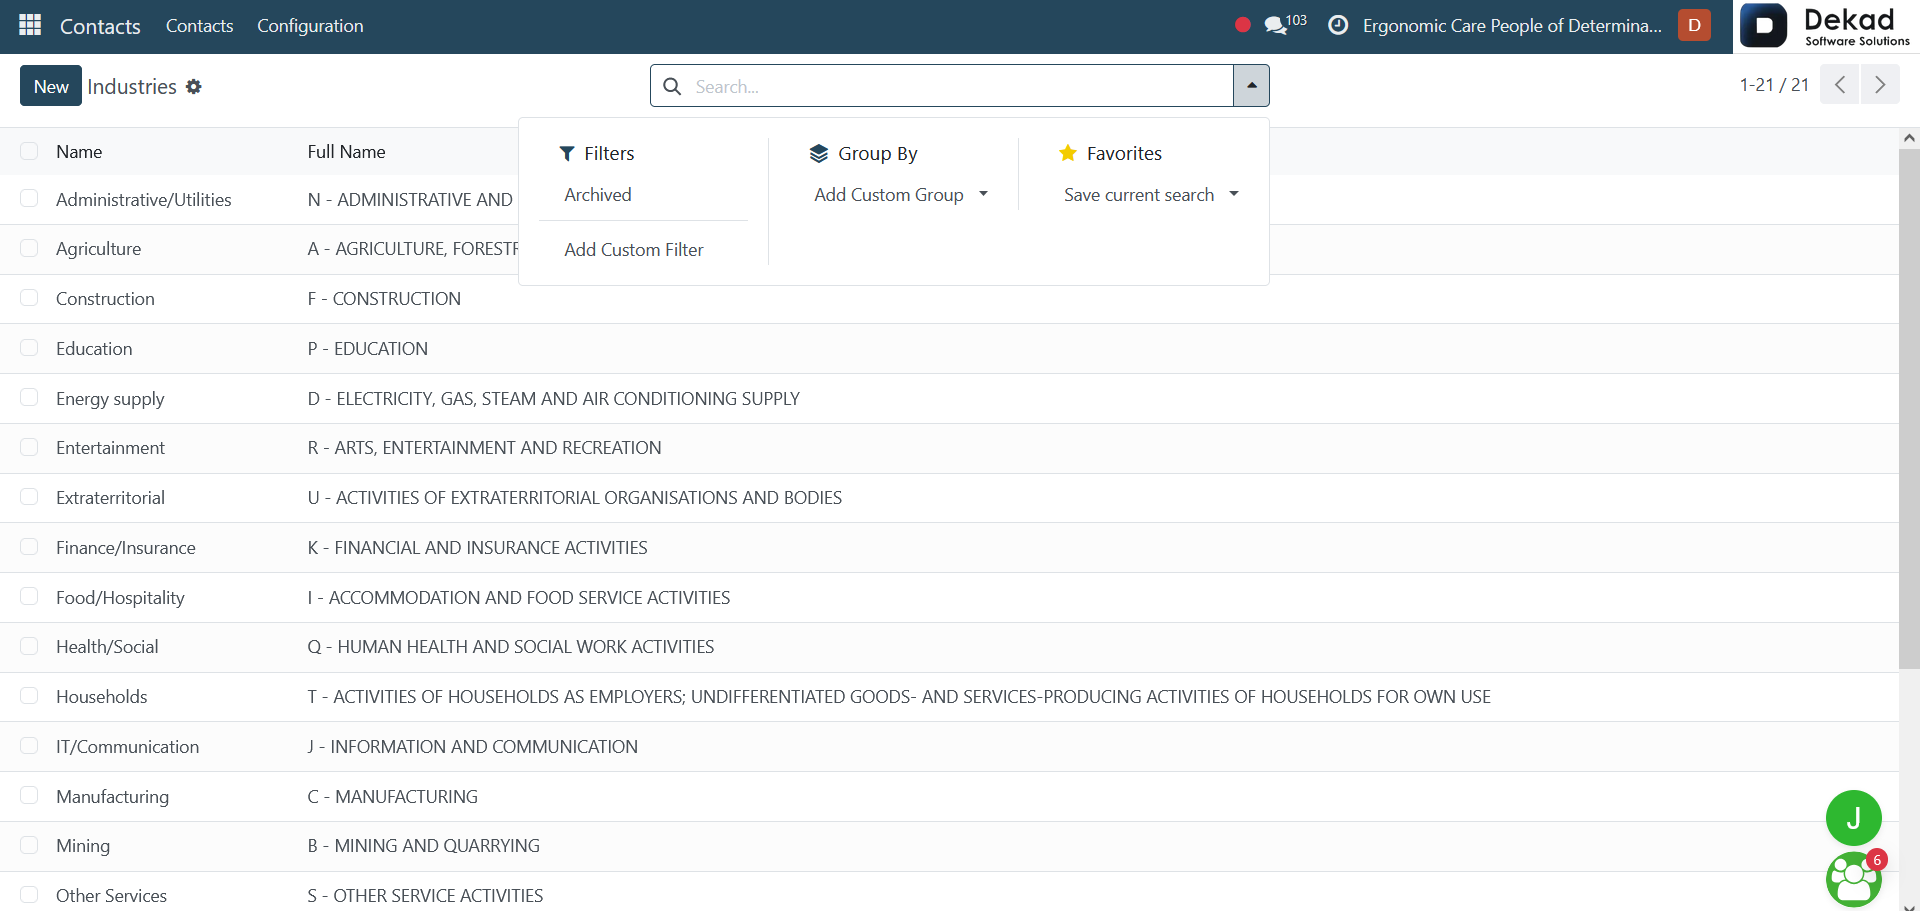
Task: Toggle the select-all header checkbox
Action: (x=29, y=151)
